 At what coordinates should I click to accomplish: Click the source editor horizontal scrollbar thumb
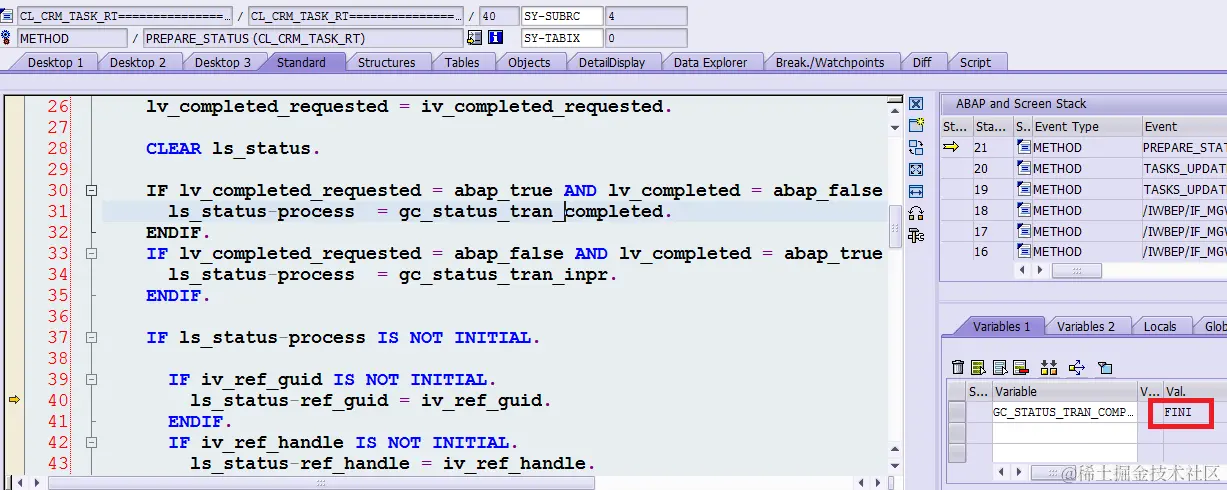pyautogui.click(x=323, y=482)
